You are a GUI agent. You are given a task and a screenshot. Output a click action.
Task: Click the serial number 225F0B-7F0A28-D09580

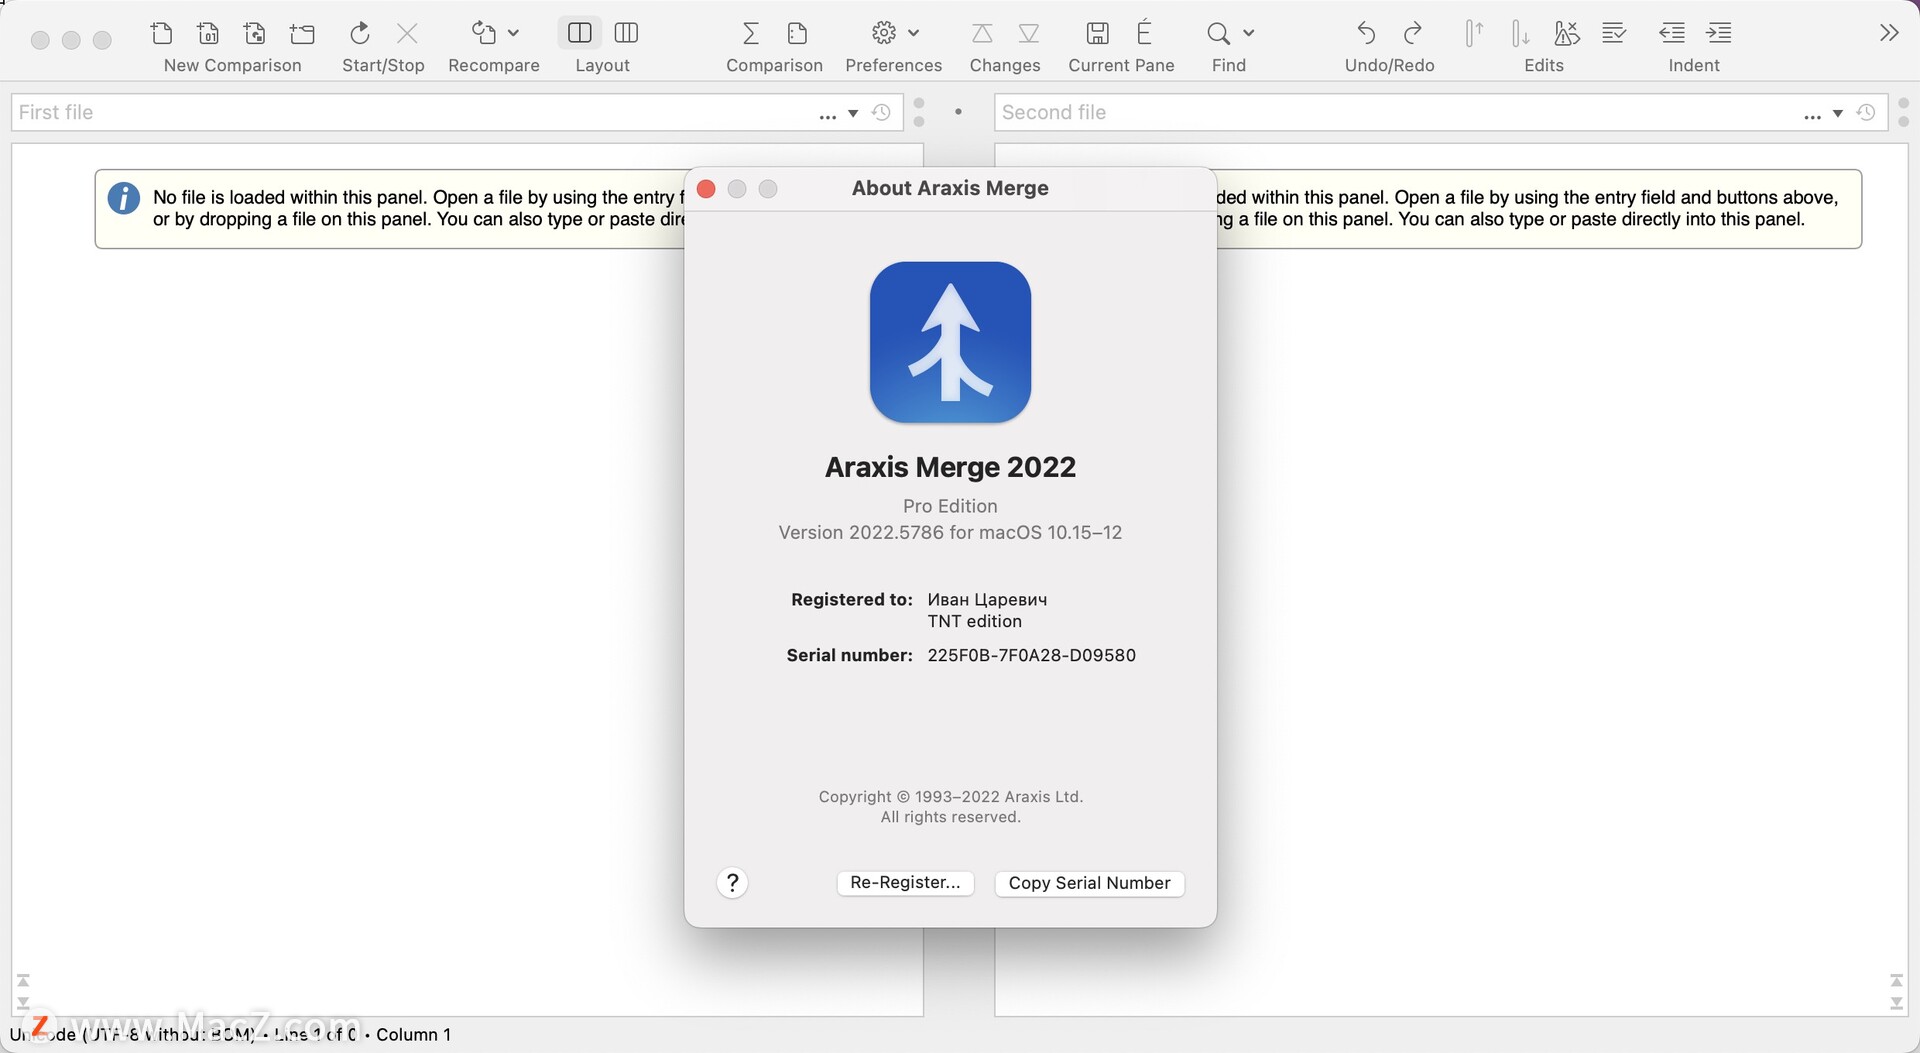[1031, 655]
